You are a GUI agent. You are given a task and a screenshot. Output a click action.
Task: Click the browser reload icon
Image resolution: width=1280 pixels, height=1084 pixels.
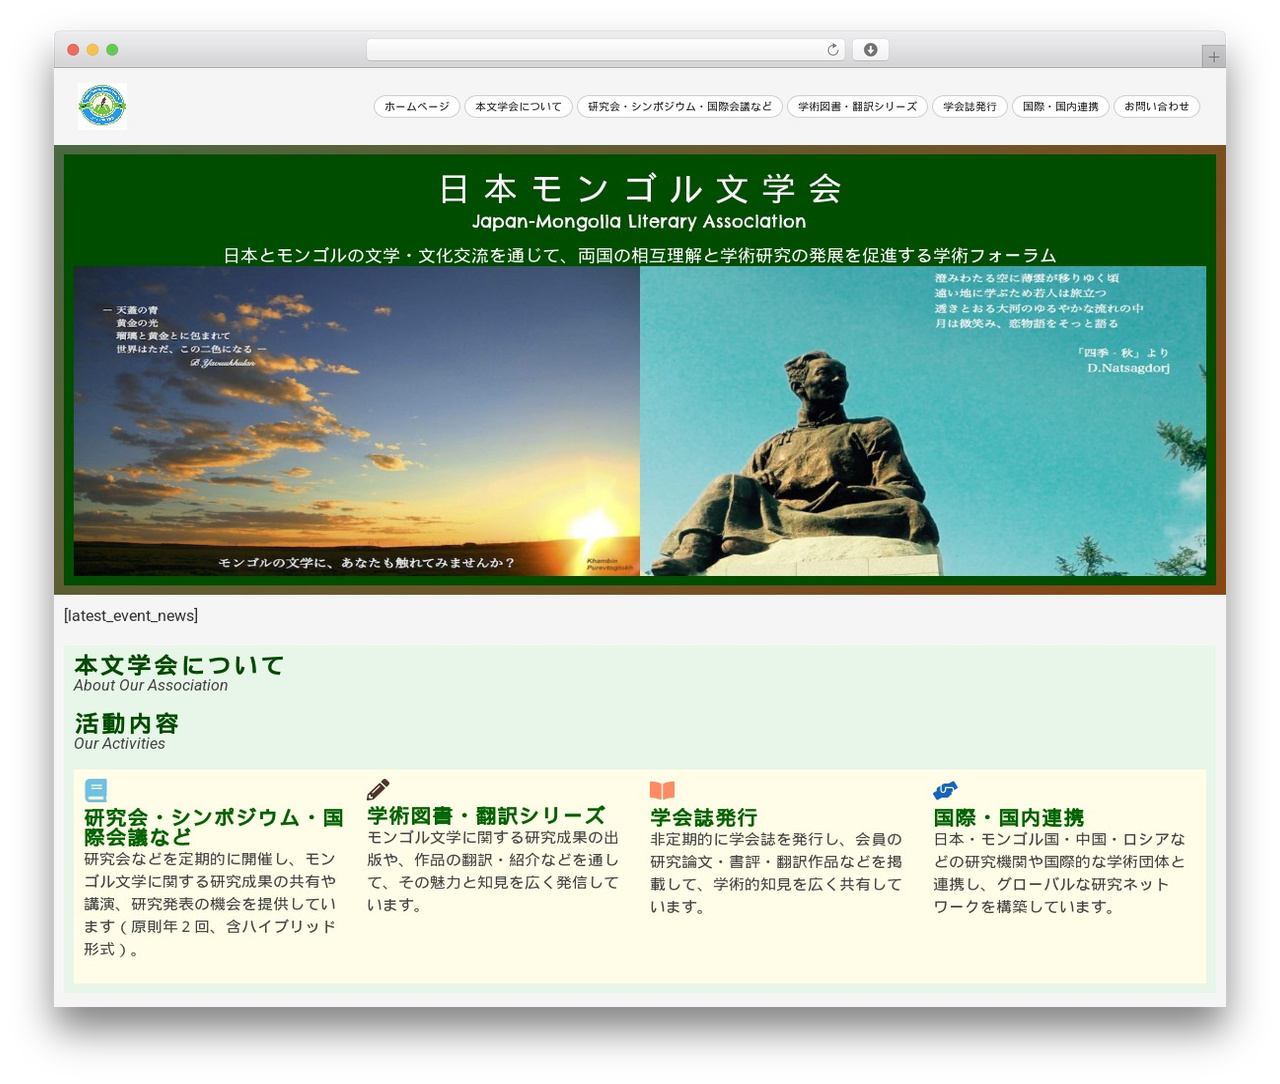click(833, 49)
